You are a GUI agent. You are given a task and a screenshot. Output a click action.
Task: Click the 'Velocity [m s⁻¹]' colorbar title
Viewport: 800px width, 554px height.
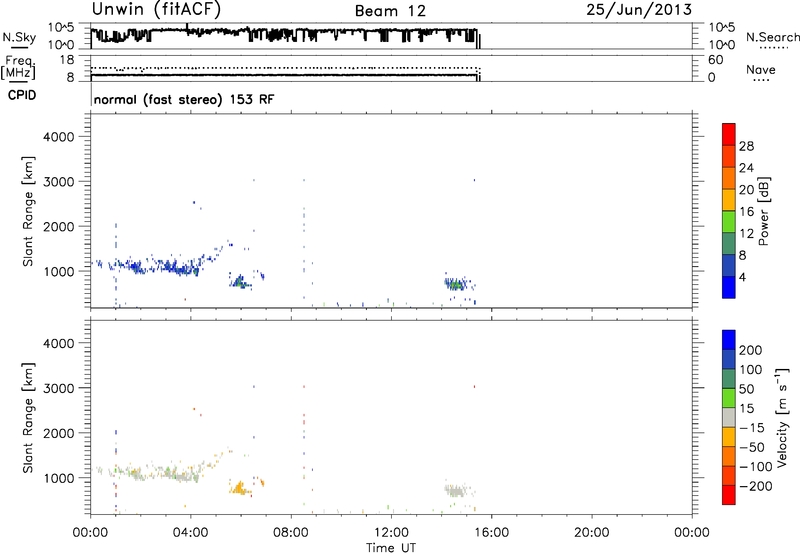[782, 417]
